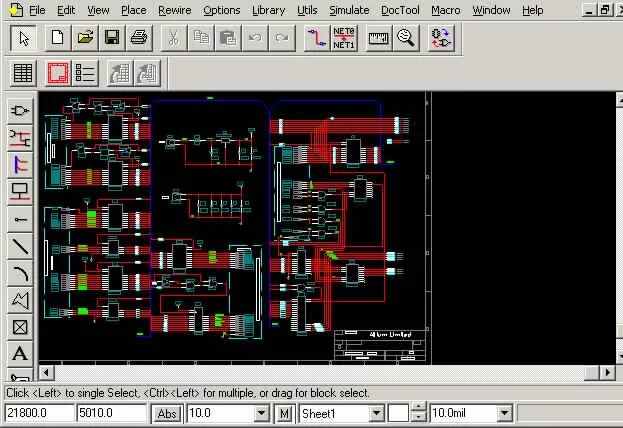Open the File menu
The height and width of the screenshot is (428, 623).
[x=37, y=10]
